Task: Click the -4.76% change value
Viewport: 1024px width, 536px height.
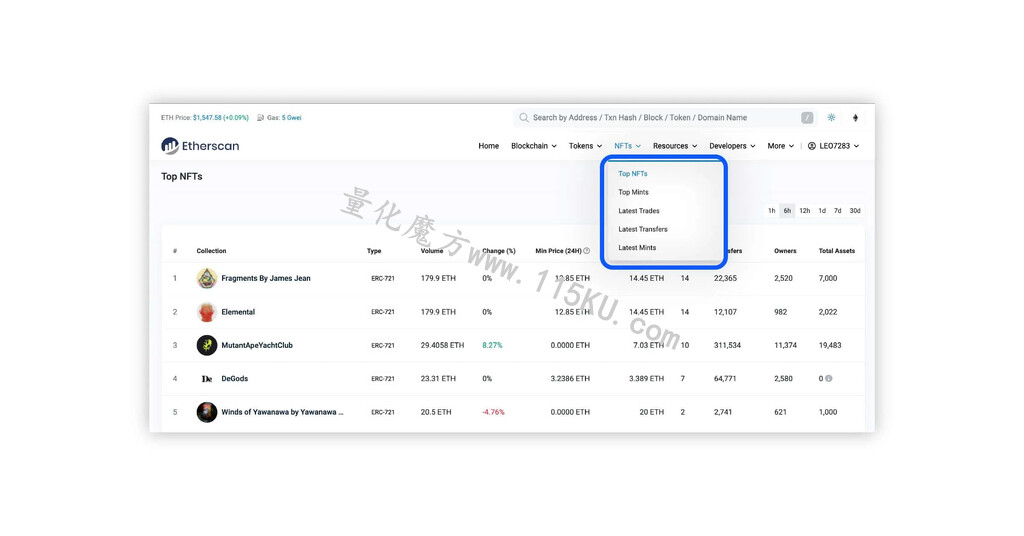Action: (493, 412)
